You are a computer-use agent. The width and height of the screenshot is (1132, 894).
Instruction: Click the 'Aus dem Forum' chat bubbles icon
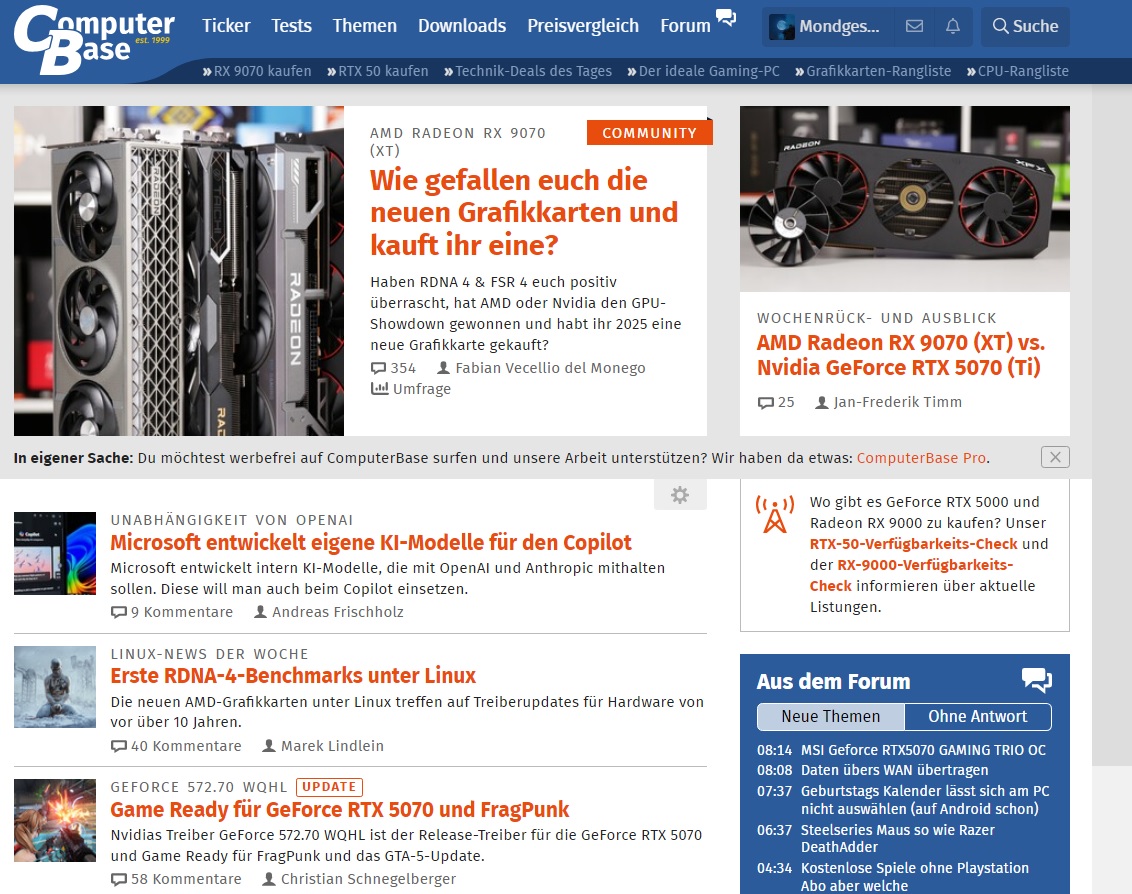pyautogui.click(x=1037, y=680)
